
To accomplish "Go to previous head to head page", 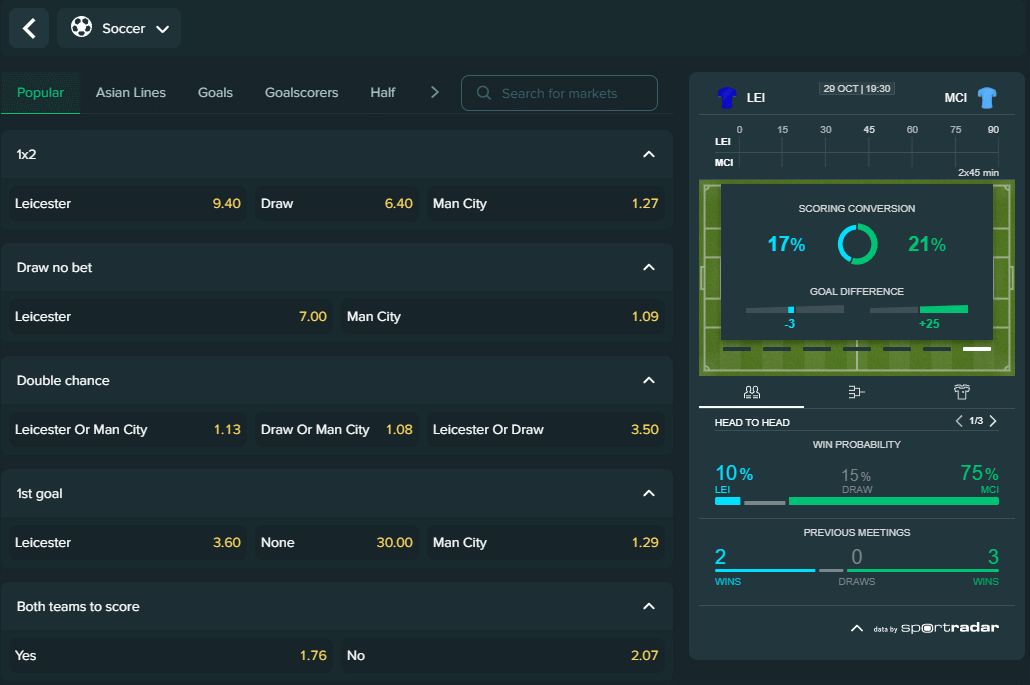I will [x=959, y=421].
